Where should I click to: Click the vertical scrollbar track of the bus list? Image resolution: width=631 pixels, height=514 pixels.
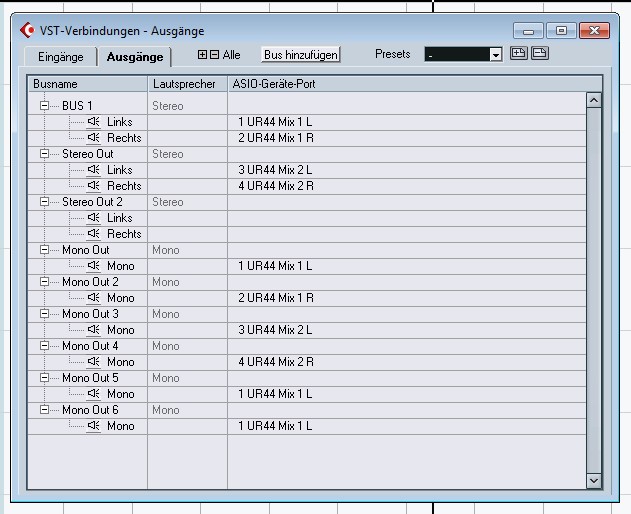(x=594, y=290)
